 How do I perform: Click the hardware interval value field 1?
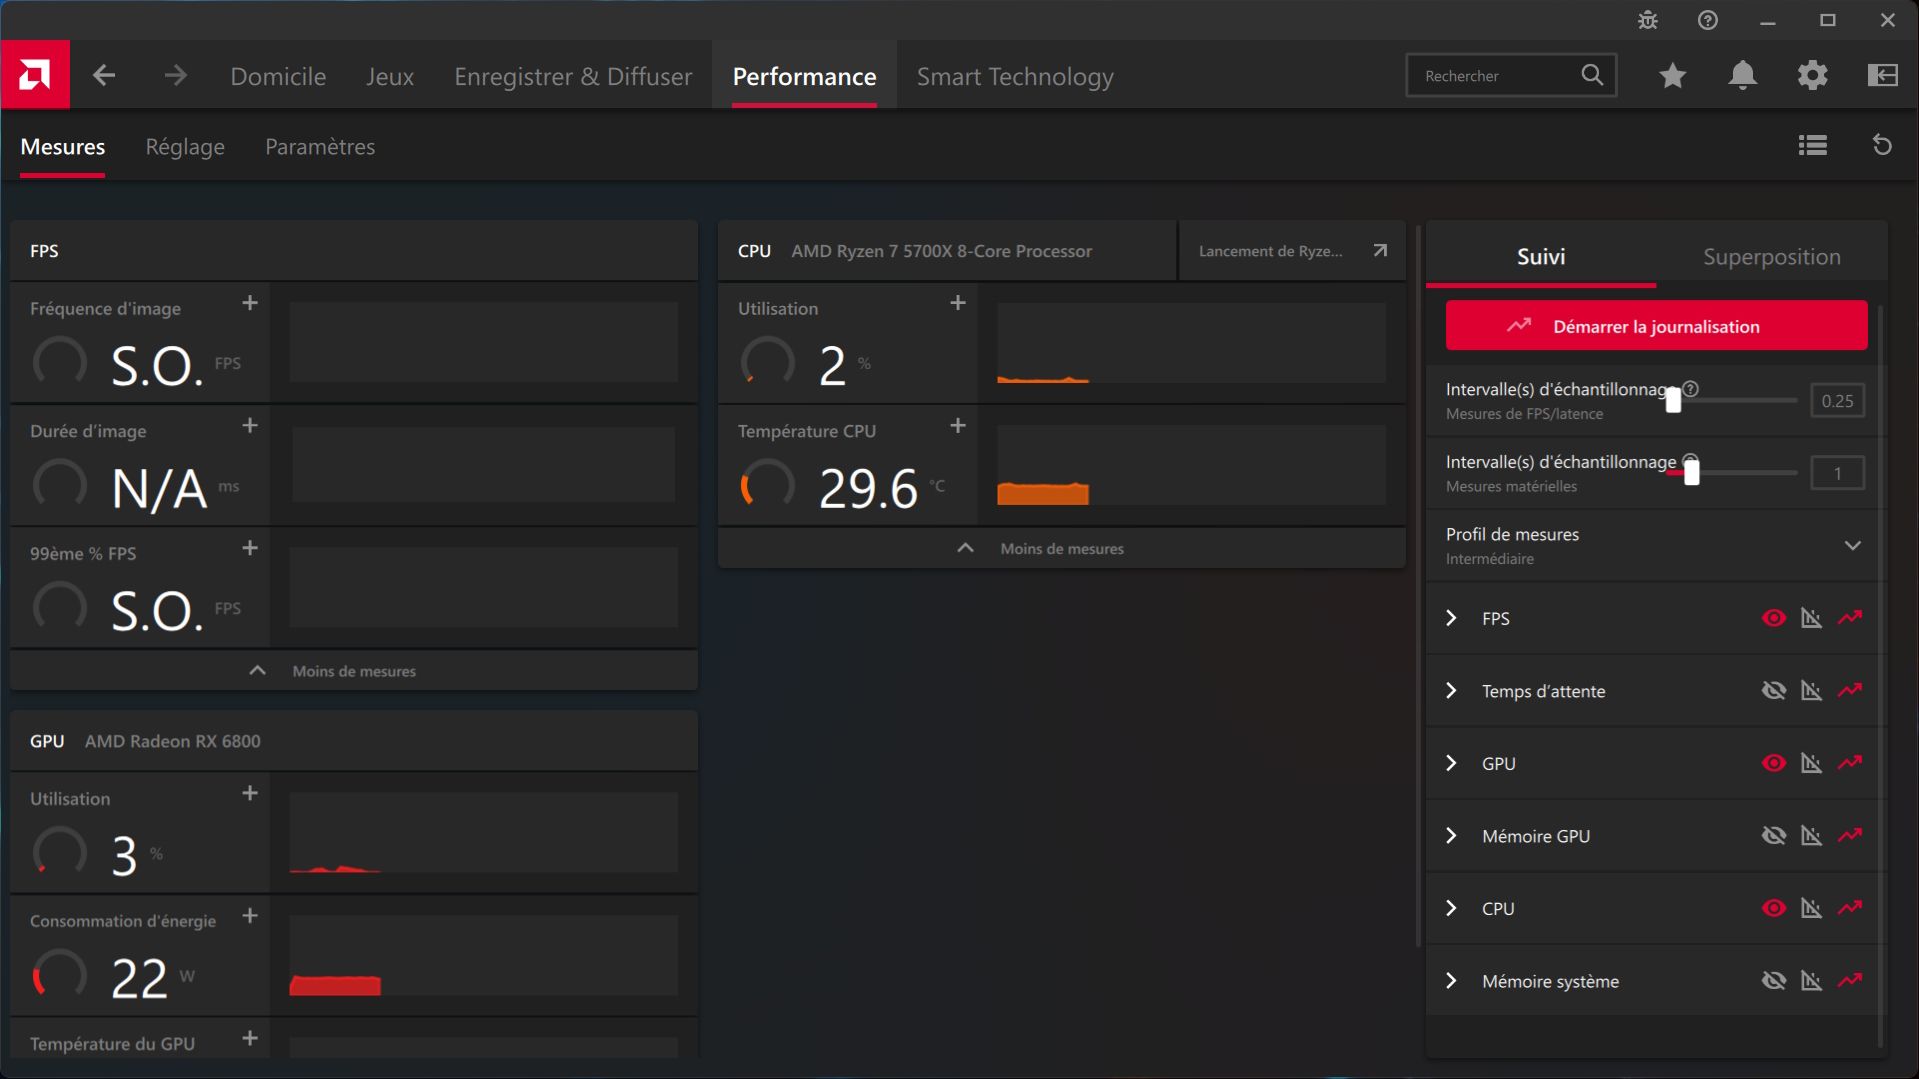(x=1837, y=474)
